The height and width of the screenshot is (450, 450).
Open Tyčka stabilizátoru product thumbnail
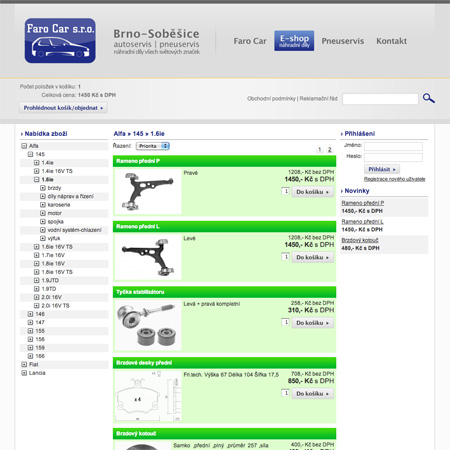[x=148, y=325]
